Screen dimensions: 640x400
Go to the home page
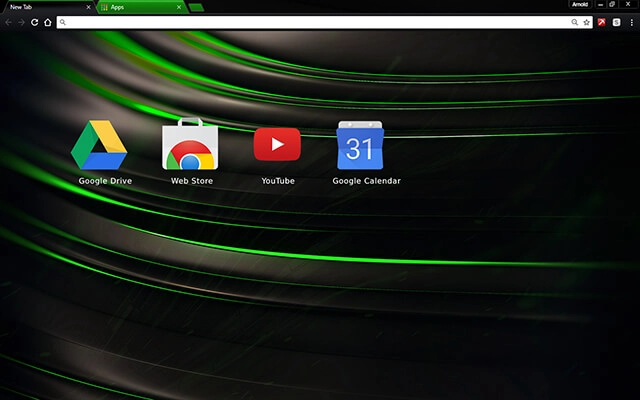(x=48, y=22)
